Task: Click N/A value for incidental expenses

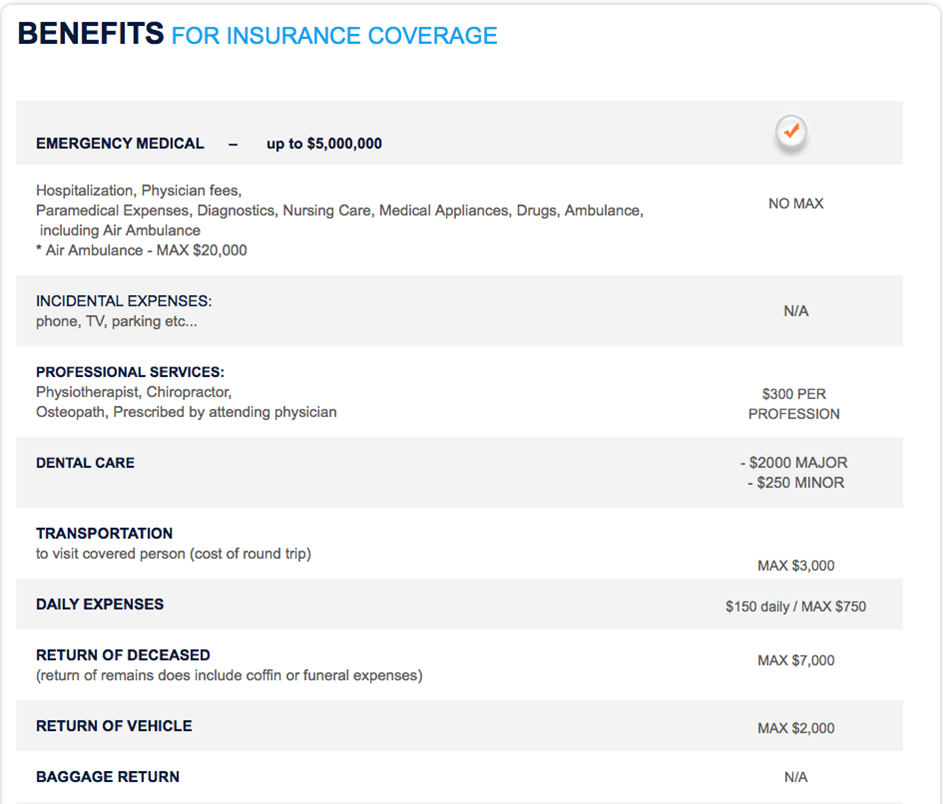Action: coord(795,312)
